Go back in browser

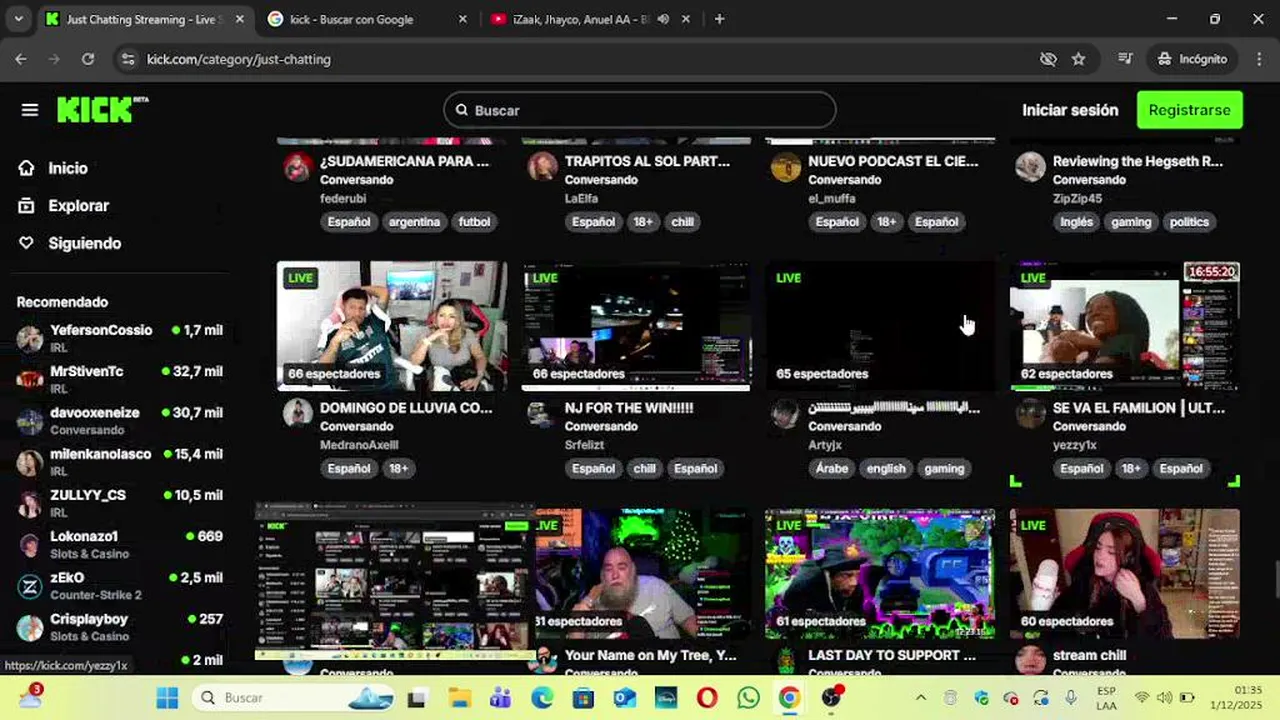click(x=21, y=59)
